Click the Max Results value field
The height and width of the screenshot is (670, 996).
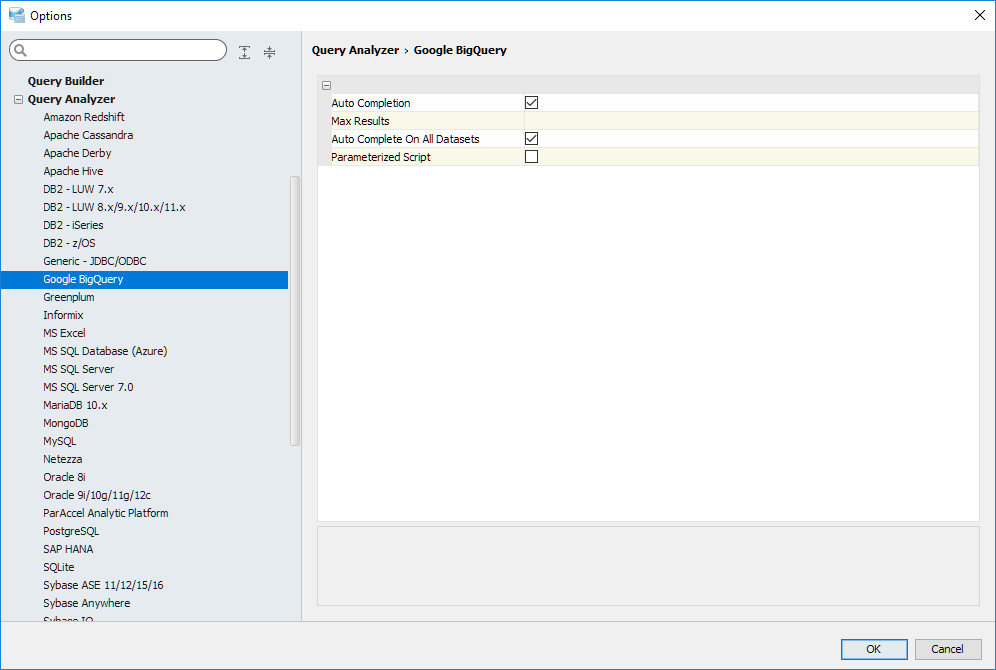point(750,121)
